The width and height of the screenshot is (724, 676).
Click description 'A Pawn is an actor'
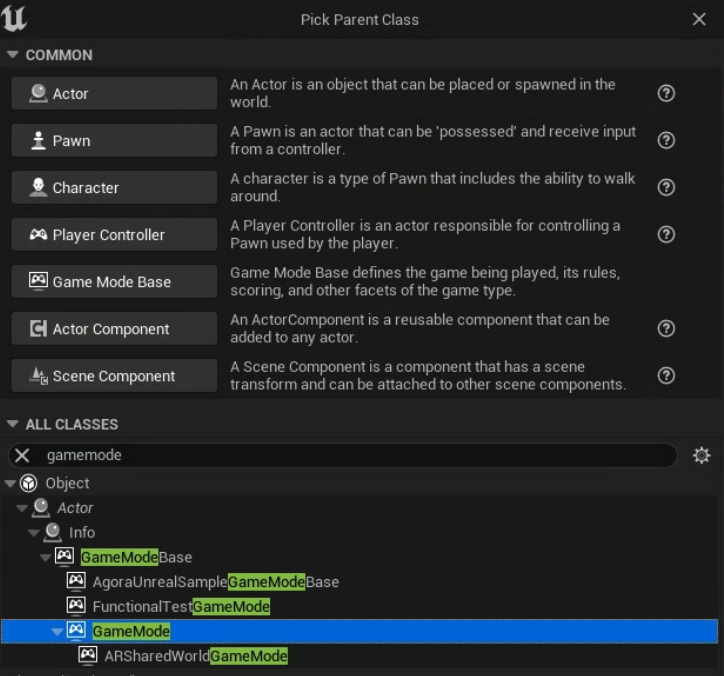(433, 140)
